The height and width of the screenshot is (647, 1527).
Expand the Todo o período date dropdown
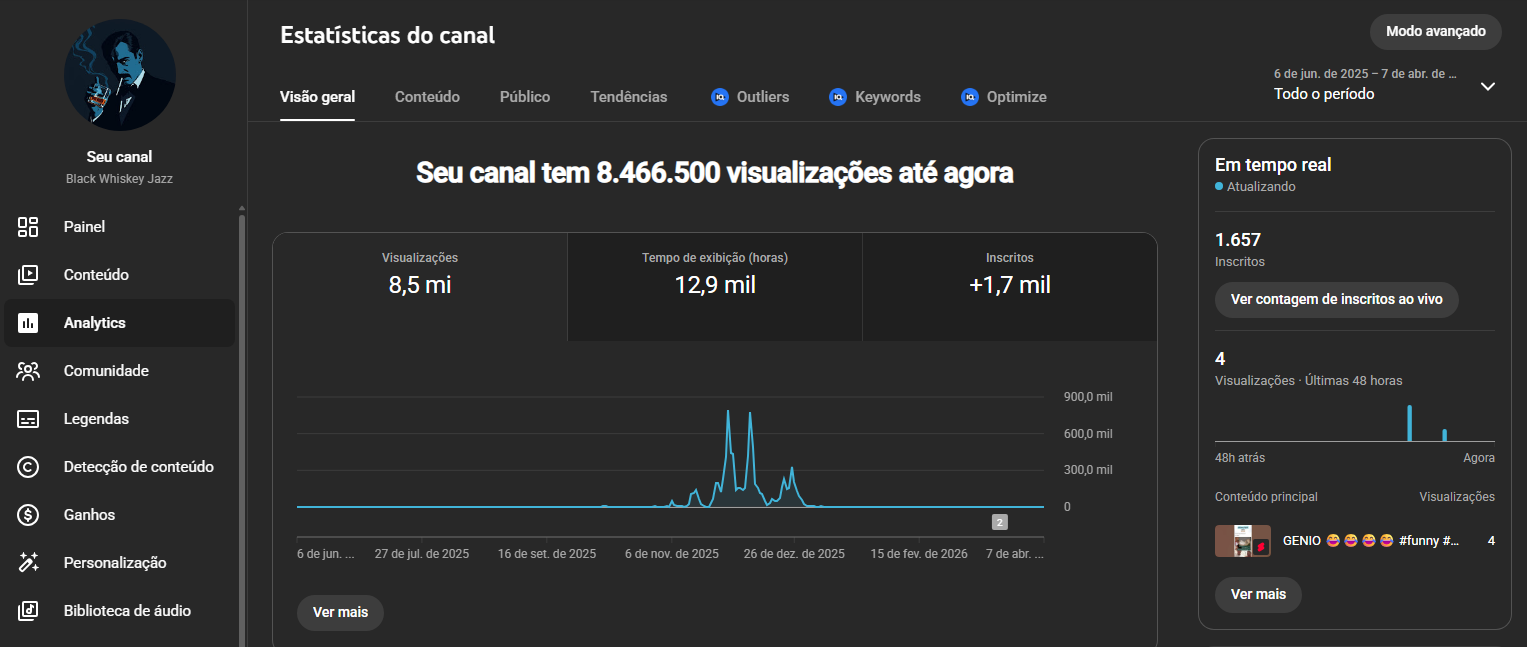tap(1487, 86)
